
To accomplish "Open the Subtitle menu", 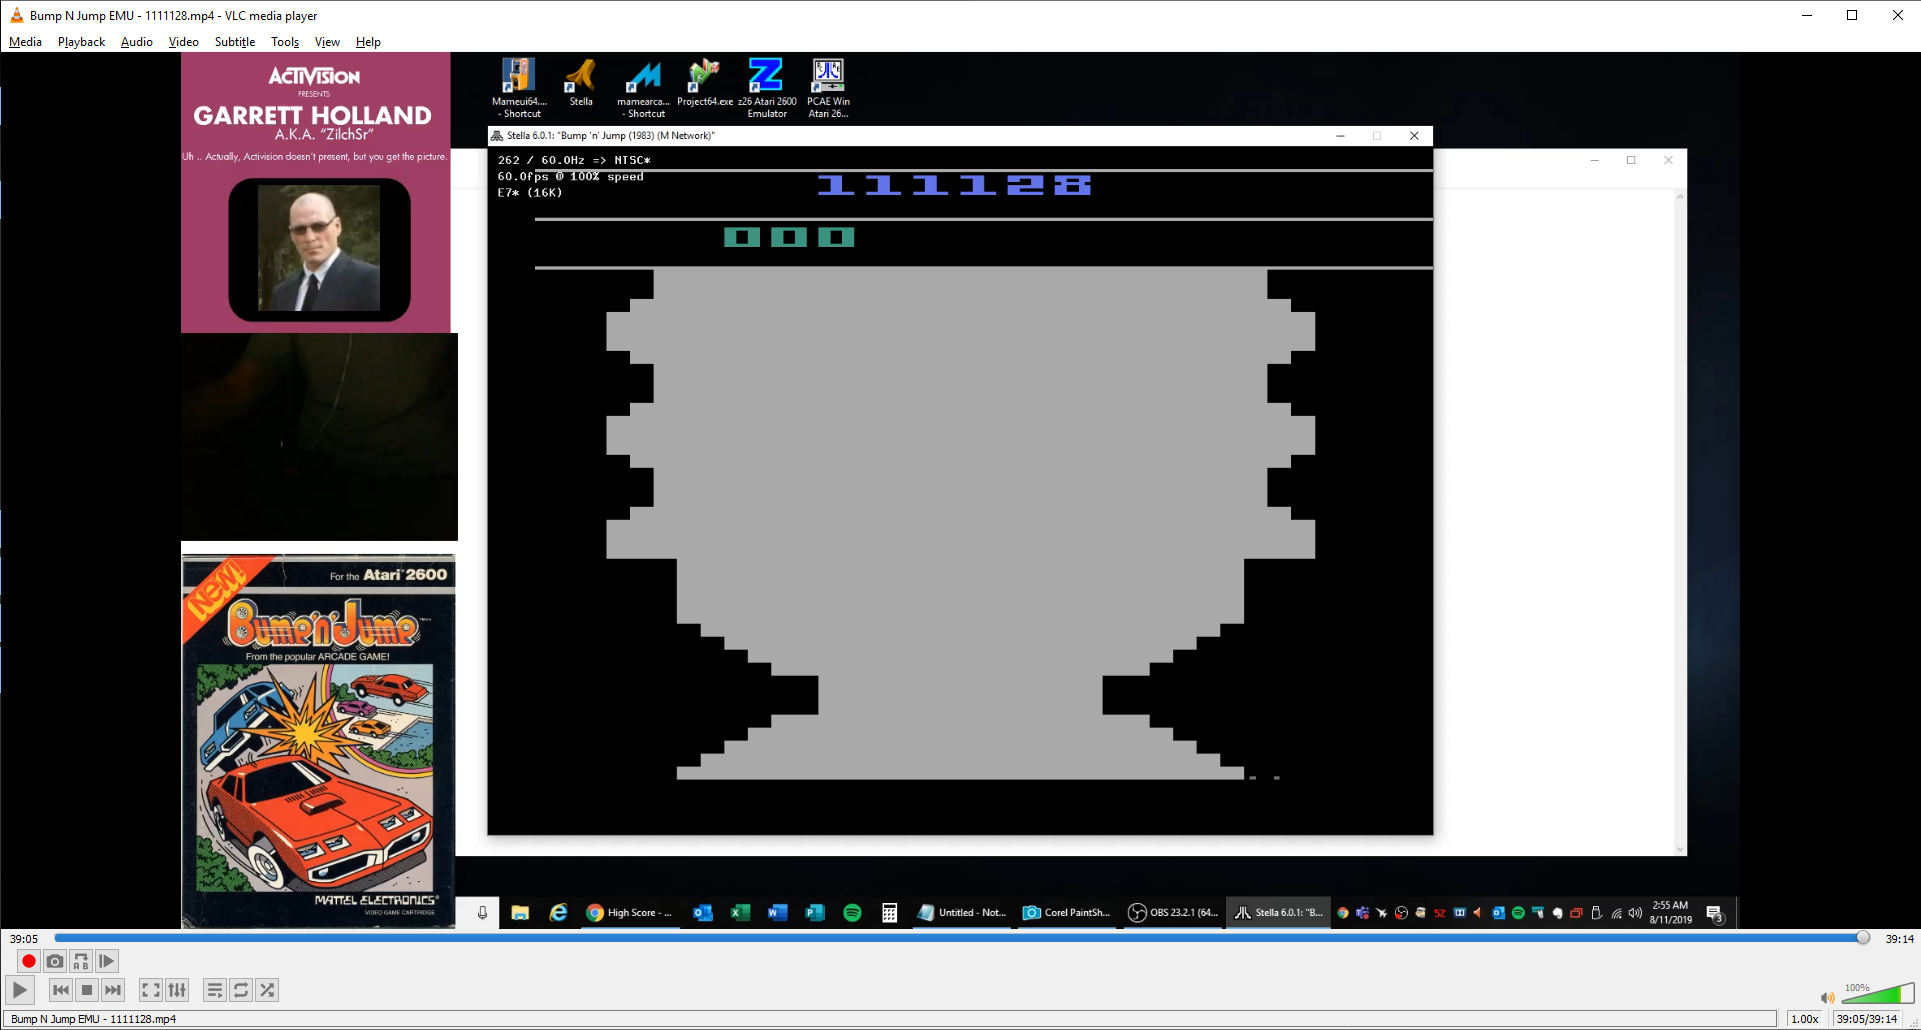I will coord(234,42).
